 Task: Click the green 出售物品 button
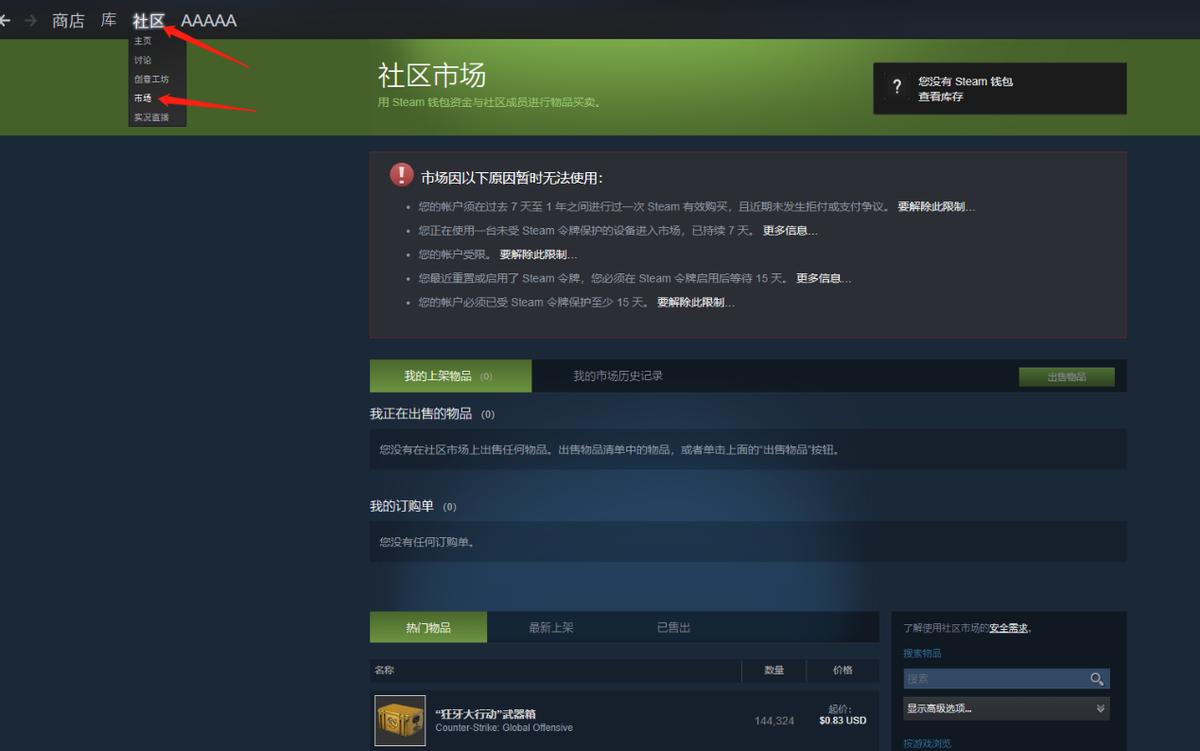coord(1066,377)
